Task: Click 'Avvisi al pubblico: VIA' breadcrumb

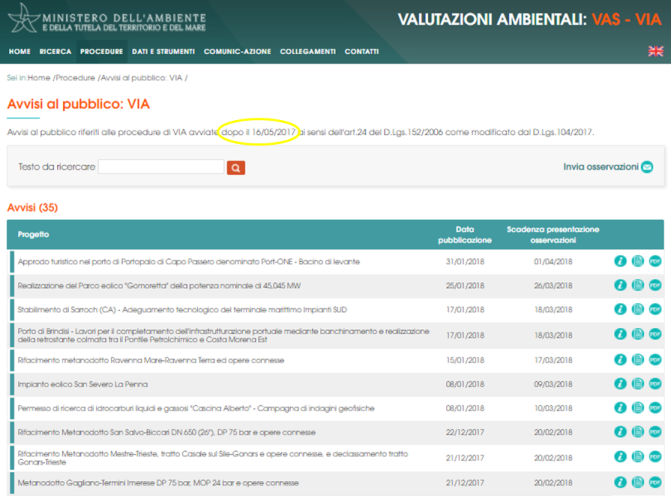Action: 142,78
